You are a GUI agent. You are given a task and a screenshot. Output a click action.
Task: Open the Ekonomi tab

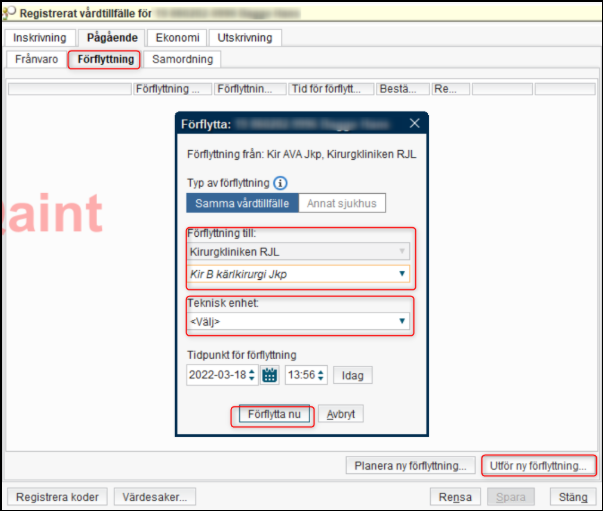176,38
